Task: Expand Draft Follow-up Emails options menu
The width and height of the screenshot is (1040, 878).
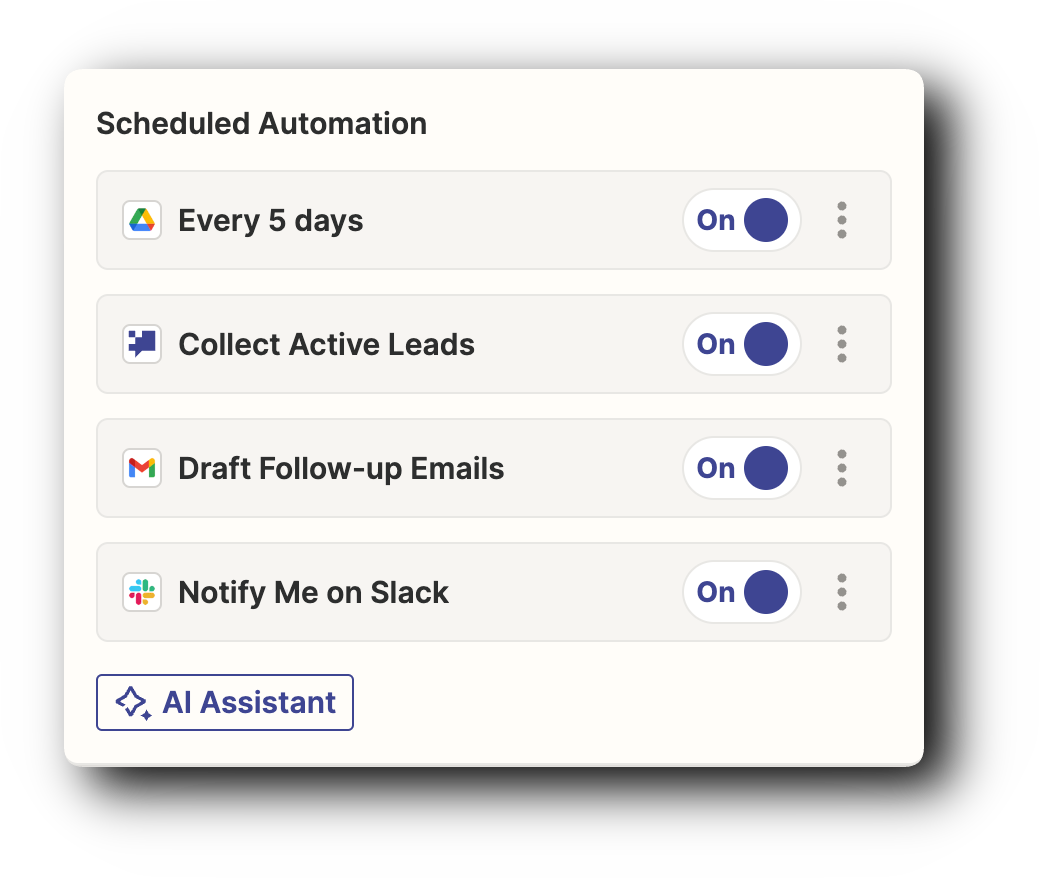Action: (842, 468)
